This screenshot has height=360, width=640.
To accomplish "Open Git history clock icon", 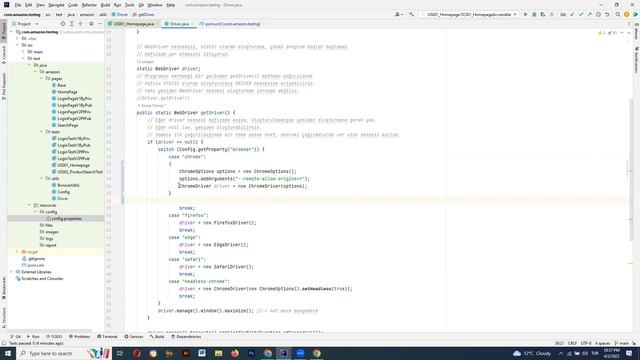I will [x=598, y=14].
